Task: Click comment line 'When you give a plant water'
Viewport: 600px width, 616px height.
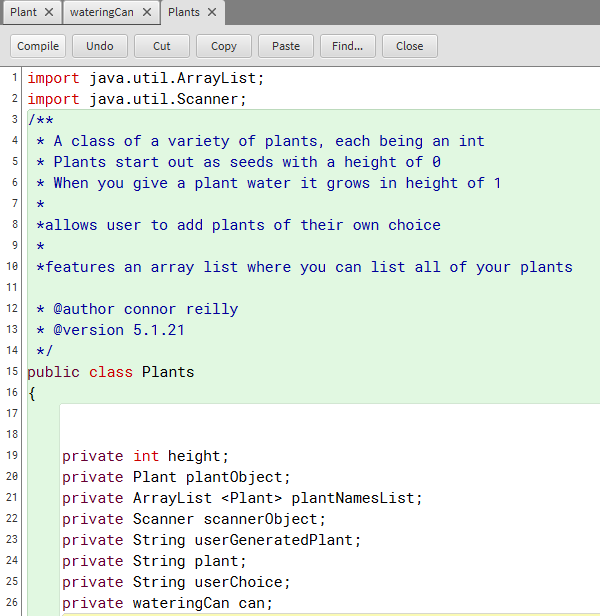Action: (x=269, y=183)
